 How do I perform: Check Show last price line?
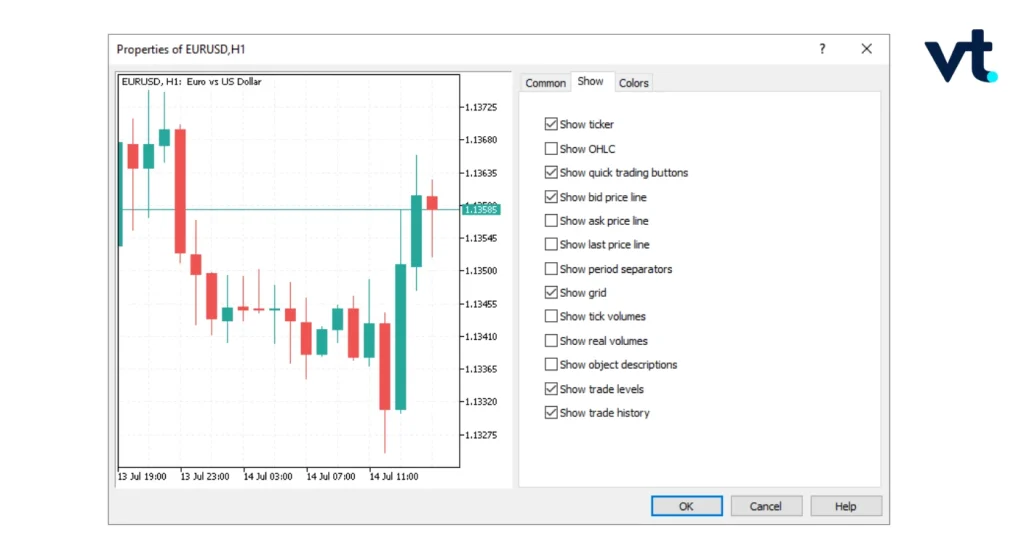[x=551, y=244]
